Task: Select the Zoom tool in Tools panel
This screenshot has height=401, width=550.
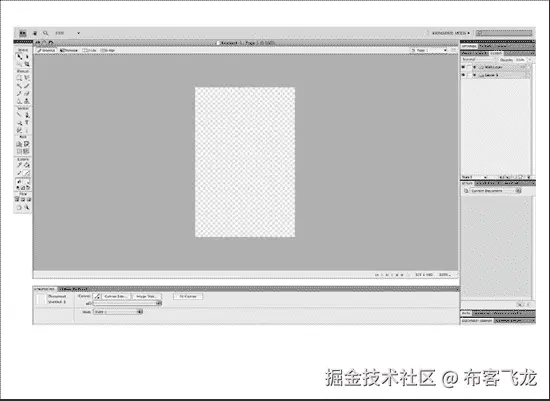Action: (x=27, y=207)
